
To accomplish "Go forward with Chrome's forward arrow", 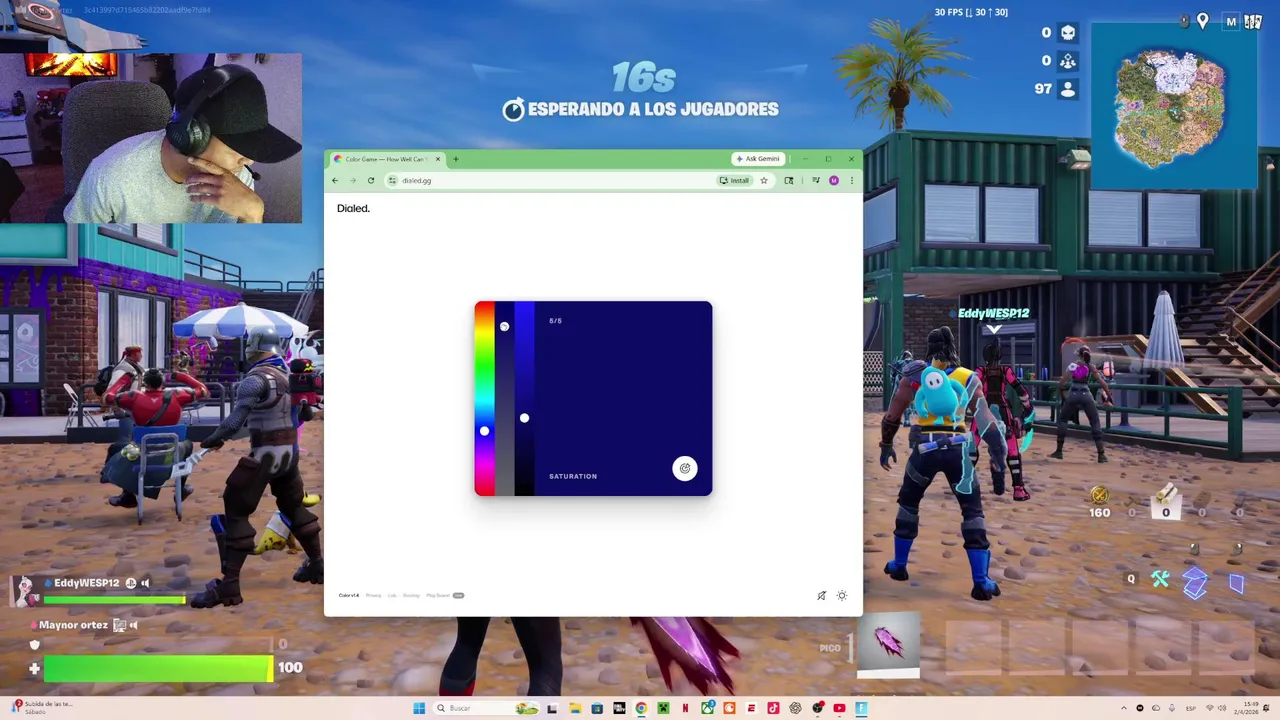I will point(352,180).
